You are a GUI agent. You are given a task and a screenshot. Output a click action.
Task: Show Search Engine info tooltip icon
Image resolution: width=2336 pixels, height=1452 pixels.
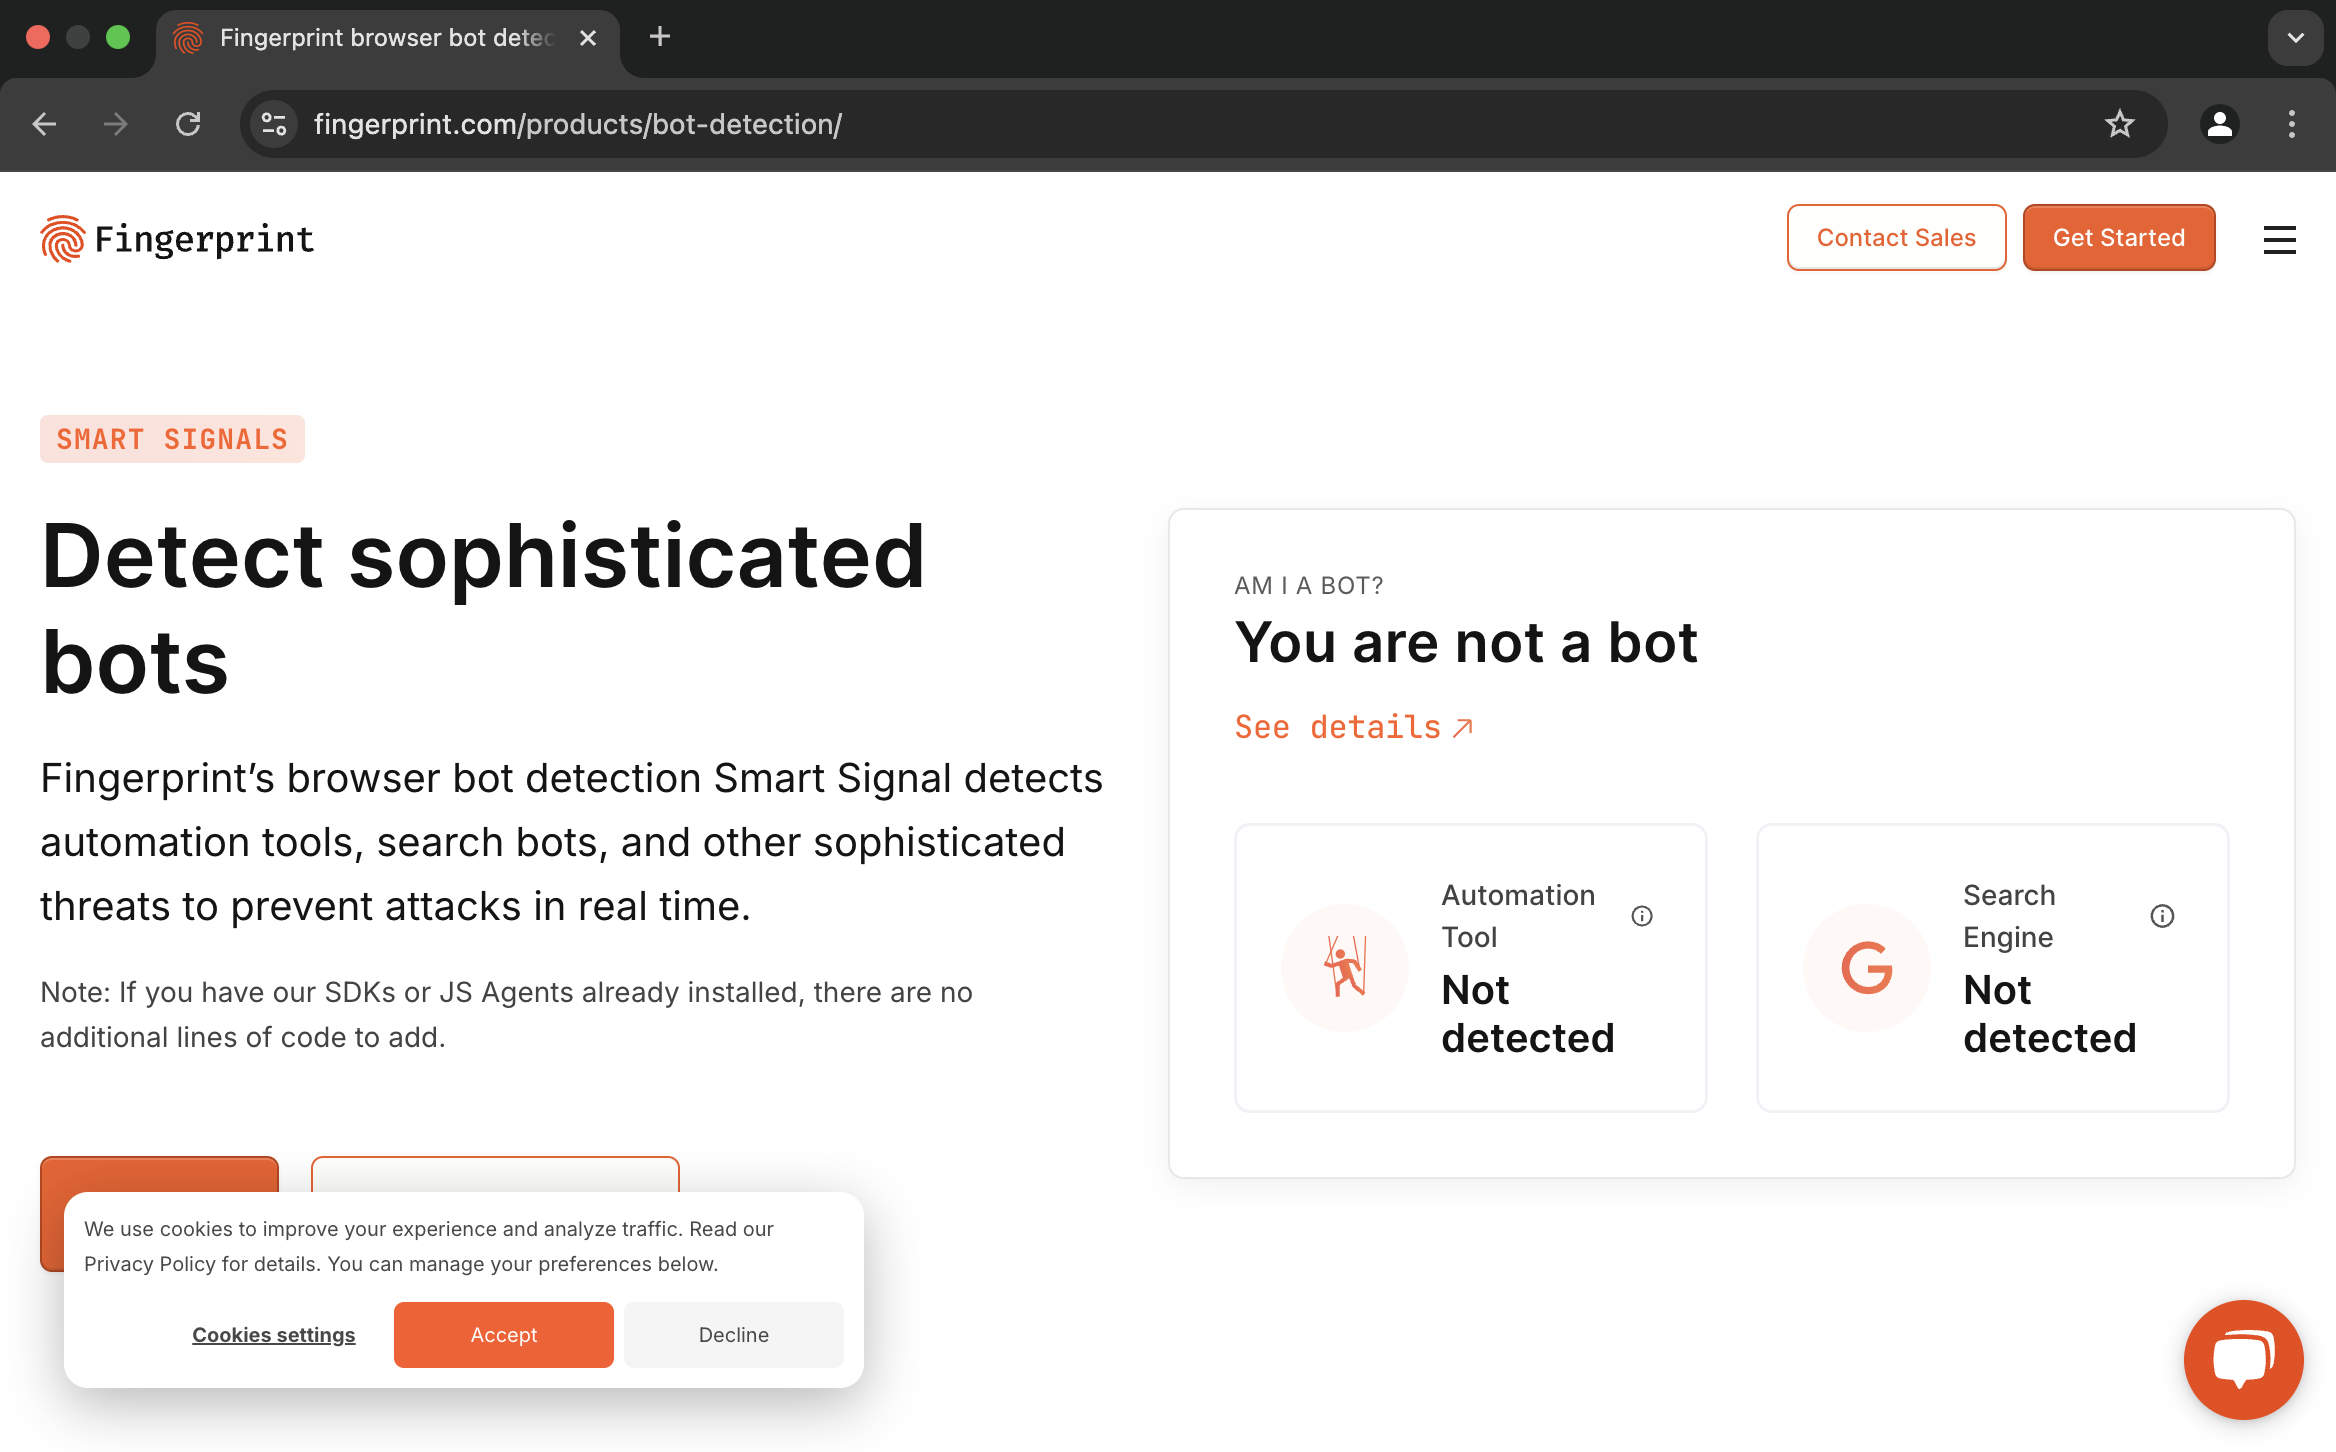(2162, 916)
